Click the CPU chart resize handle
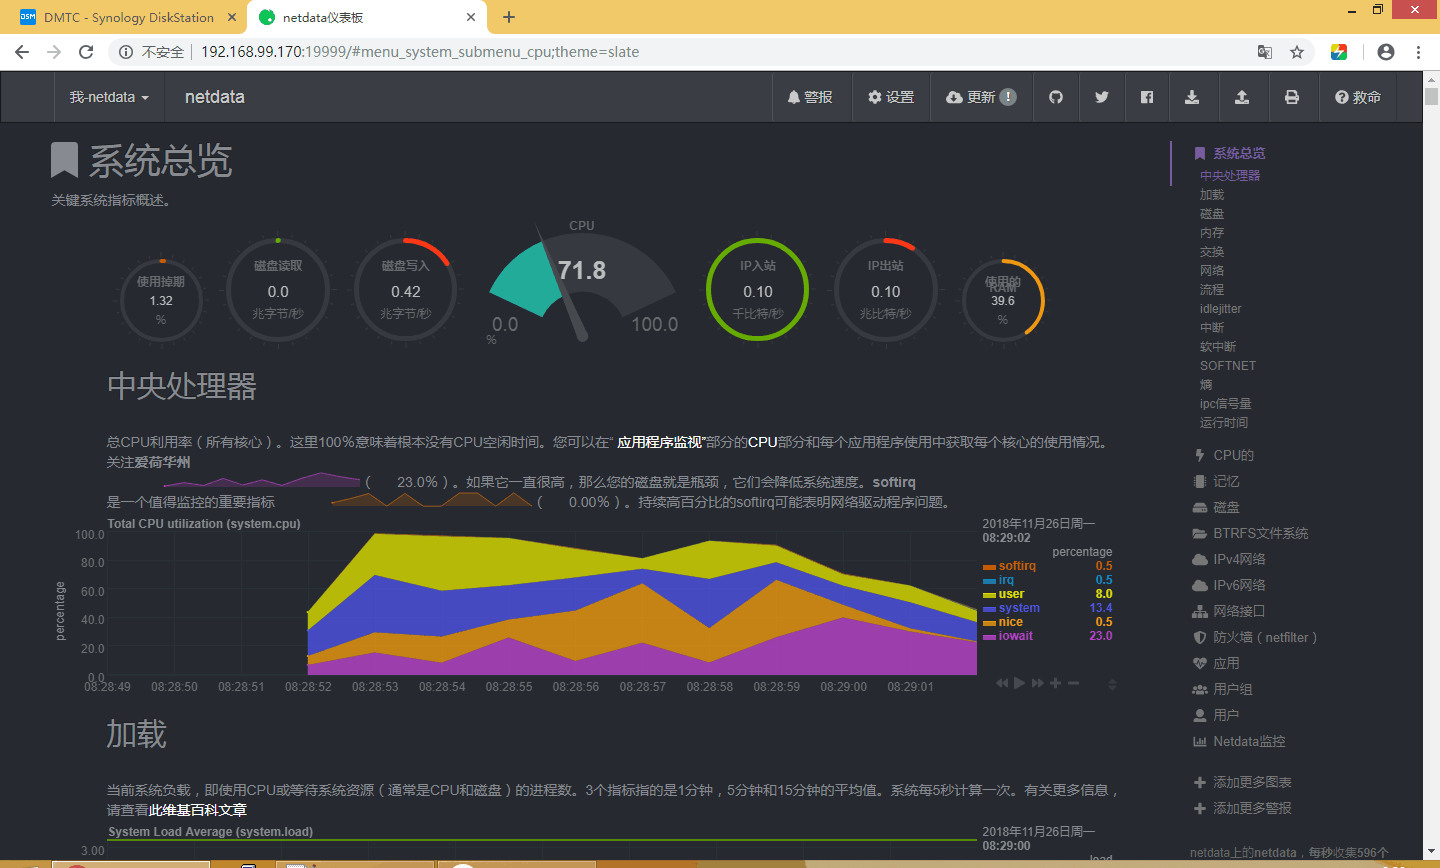This screenshot has height=868, width=1440. (1112, 684)
